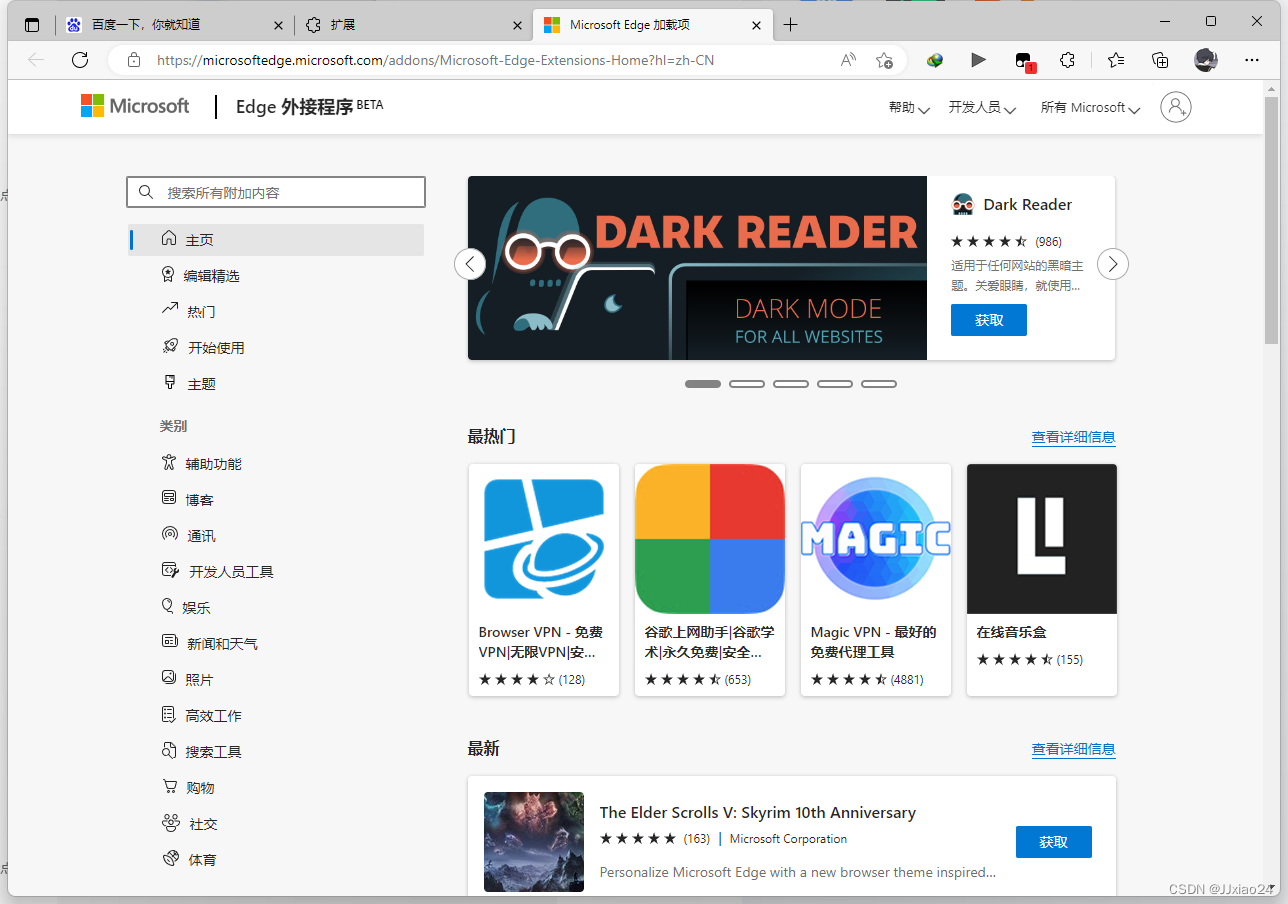Click the extension icon with red badge
This screenshot has height=904, width=1288.
pos(1023,61)
